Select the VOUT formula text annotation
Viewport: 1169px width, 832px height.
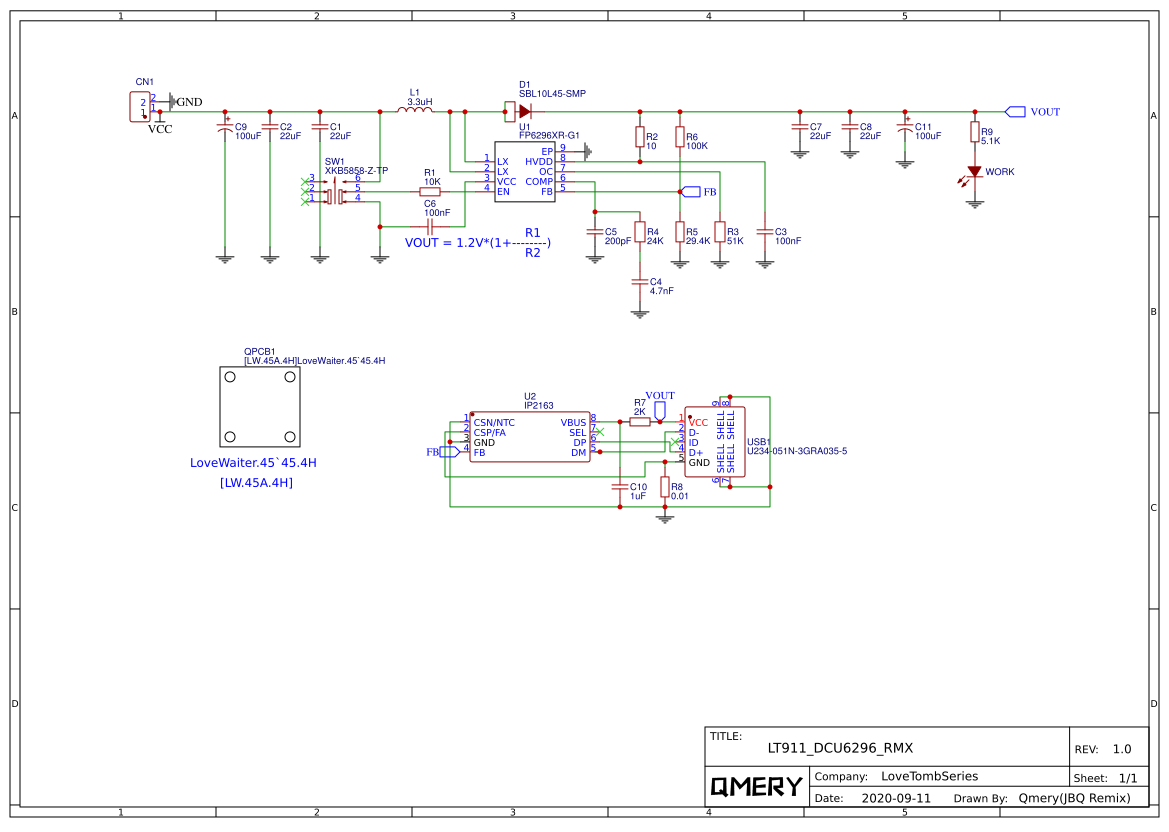(478, 243)
